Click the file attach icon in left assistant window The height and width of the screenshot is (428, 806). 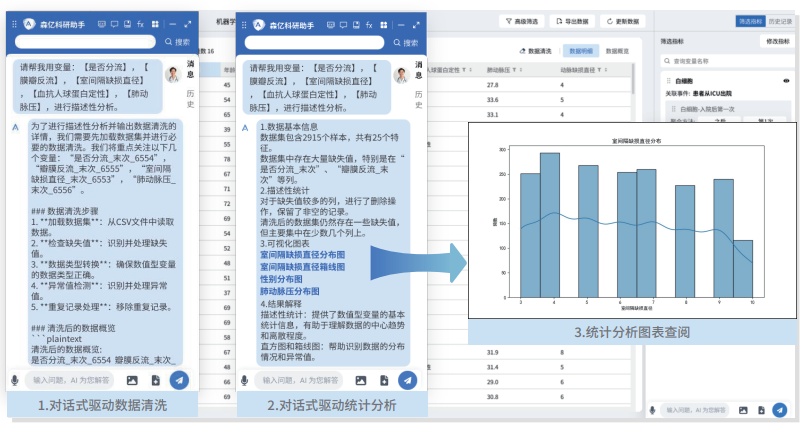pos(156,380)
